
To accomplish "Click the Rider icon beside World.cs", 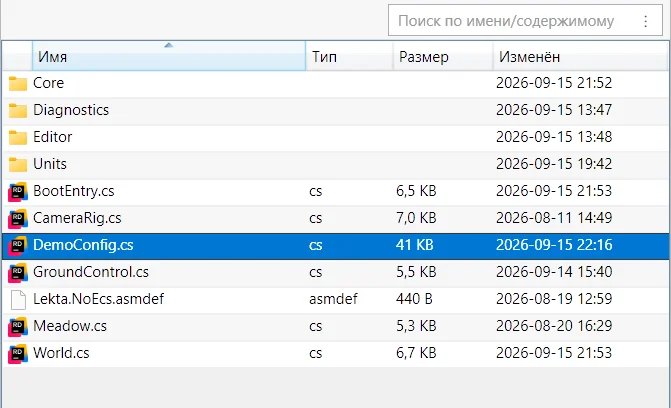I will tap(18, 353).
